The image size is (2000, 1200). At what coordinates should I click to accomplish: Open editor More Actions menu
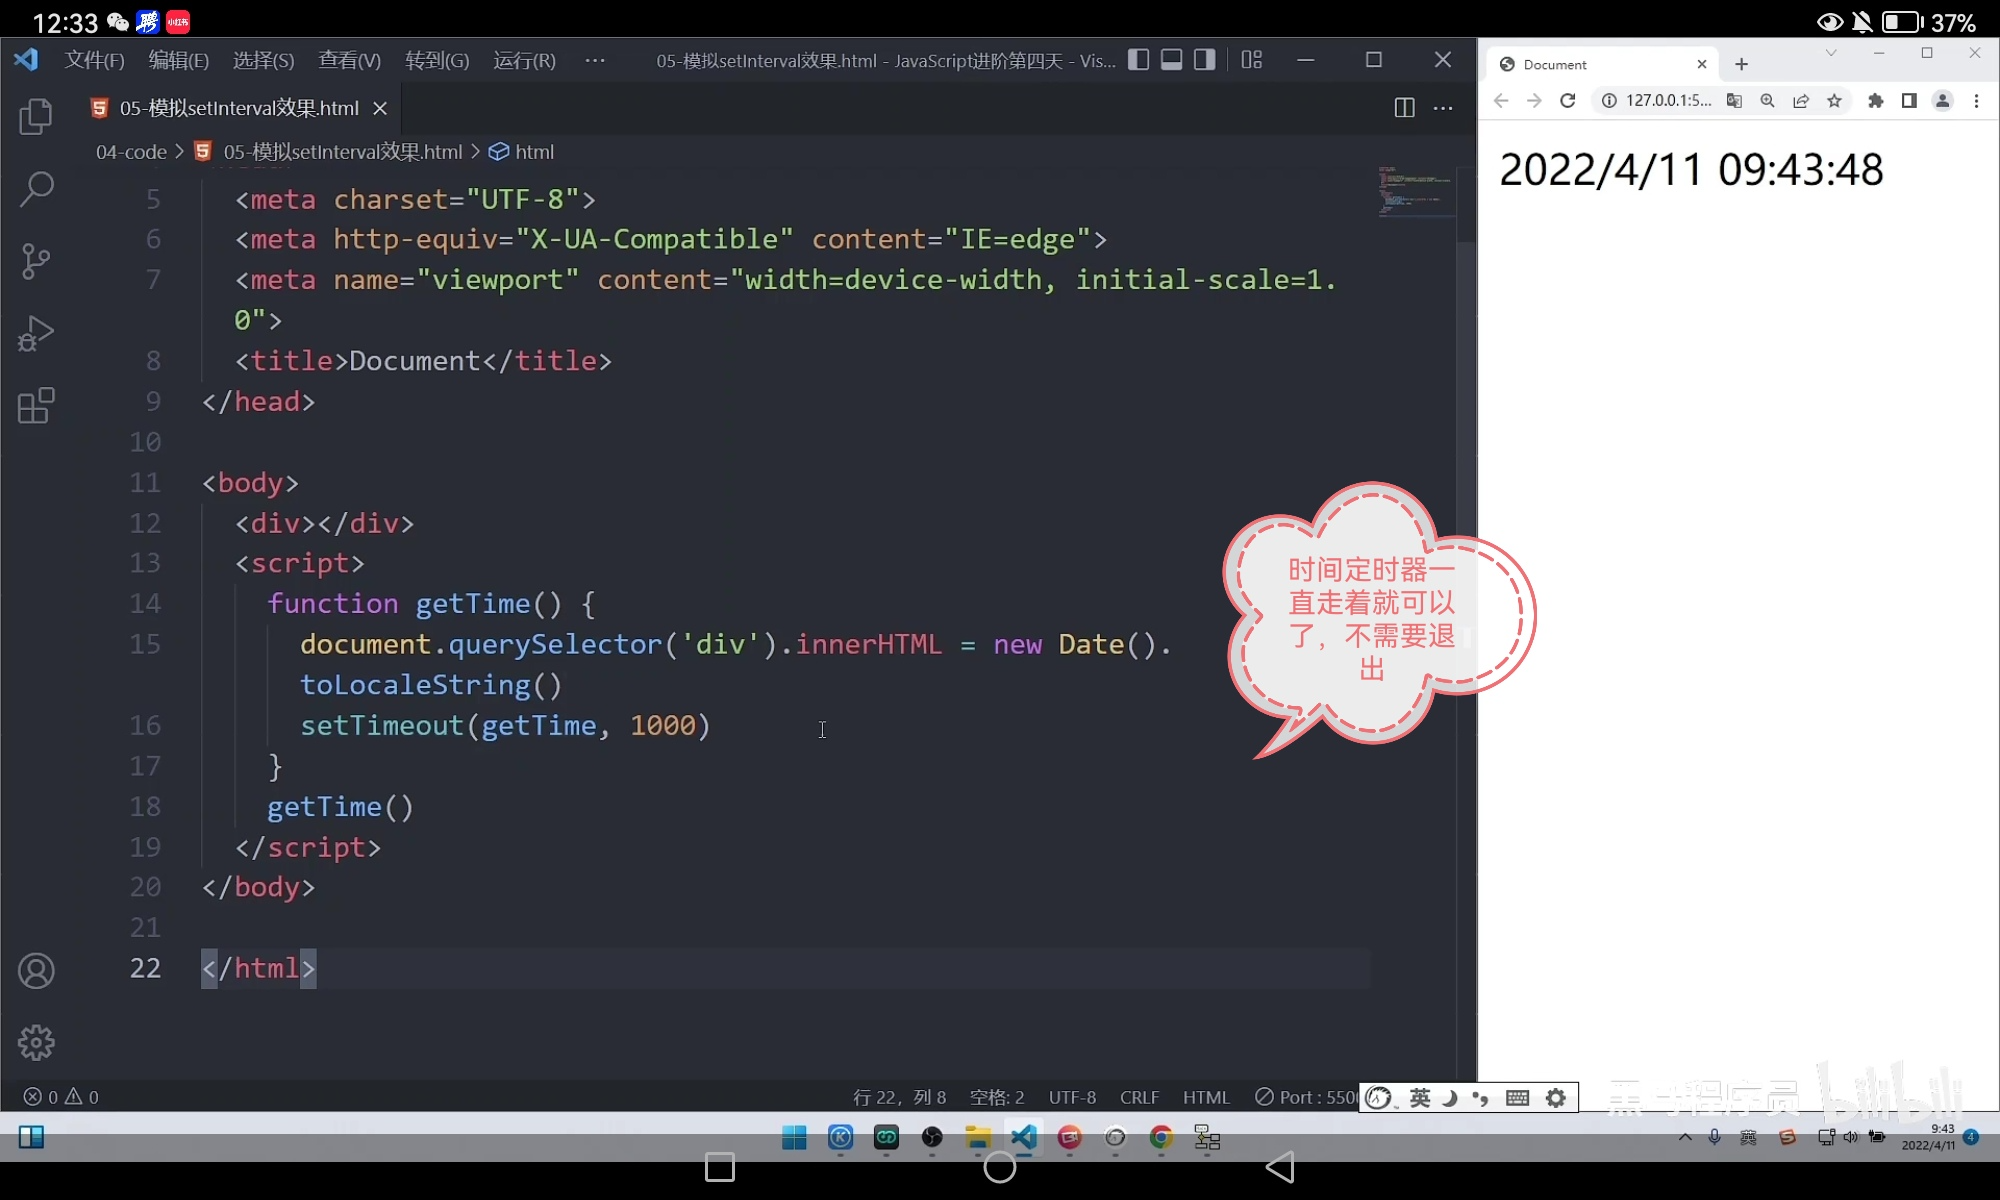point(1443,108)
